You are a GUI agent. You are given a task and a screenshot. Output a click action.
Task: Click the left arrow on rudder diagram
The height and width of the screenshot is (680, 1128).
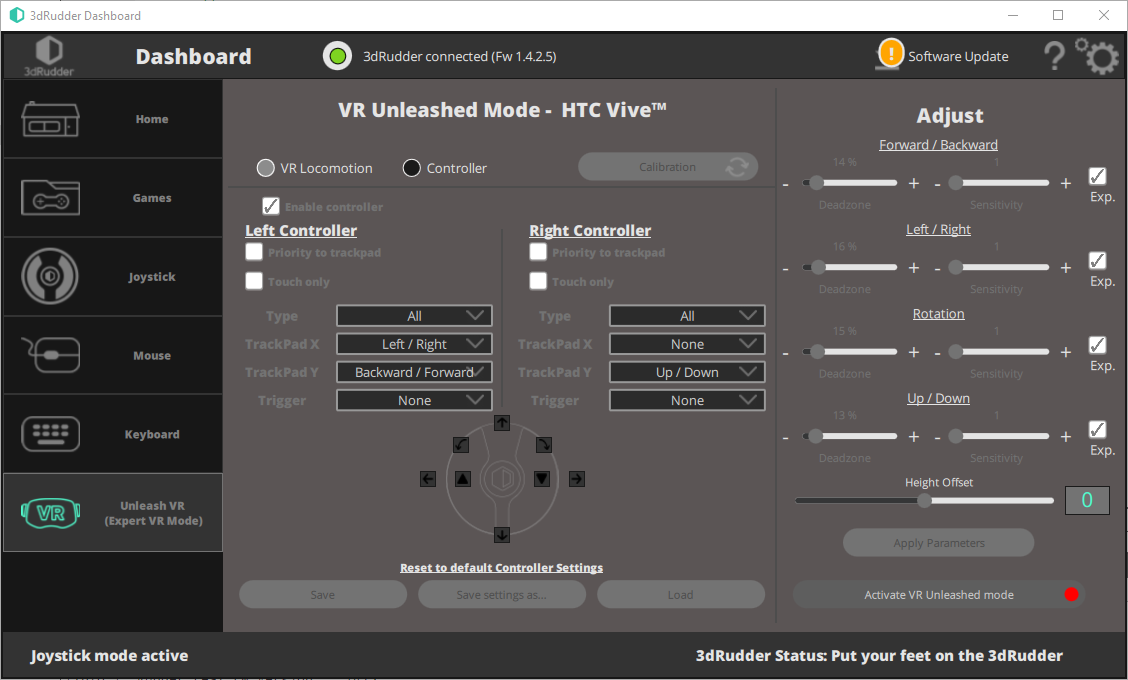click(428, 479)
